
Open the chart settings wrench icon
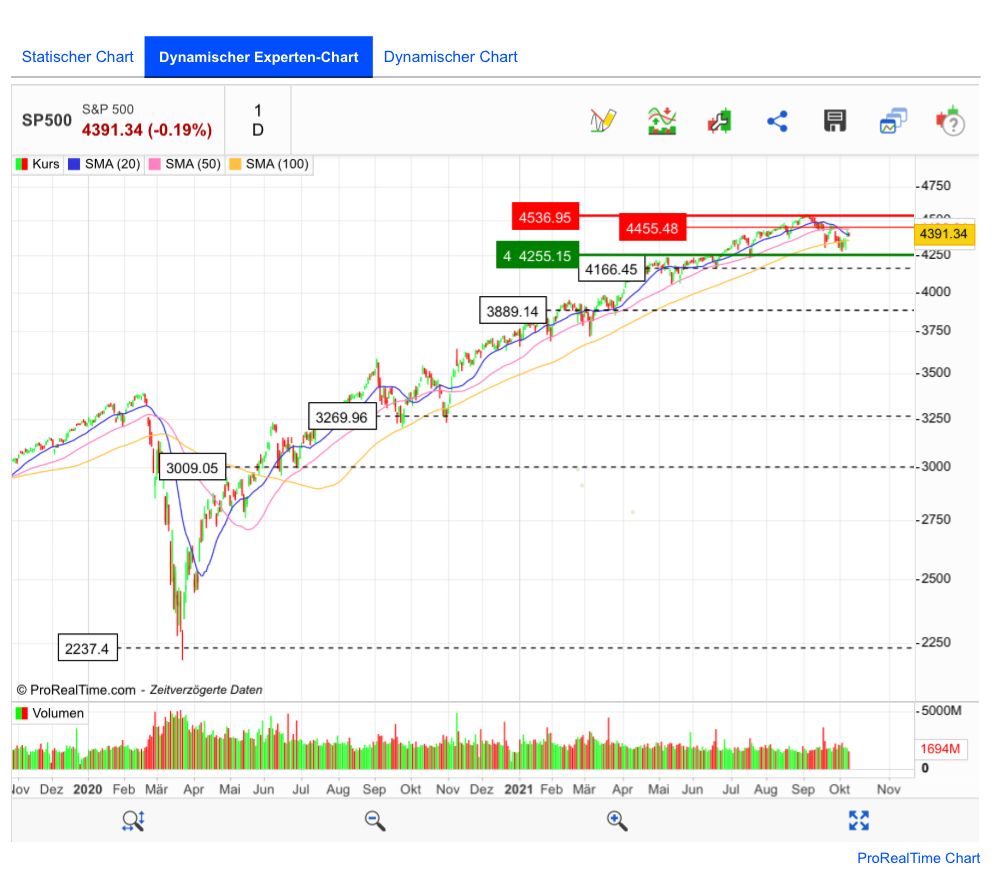[x=720, y=121]
